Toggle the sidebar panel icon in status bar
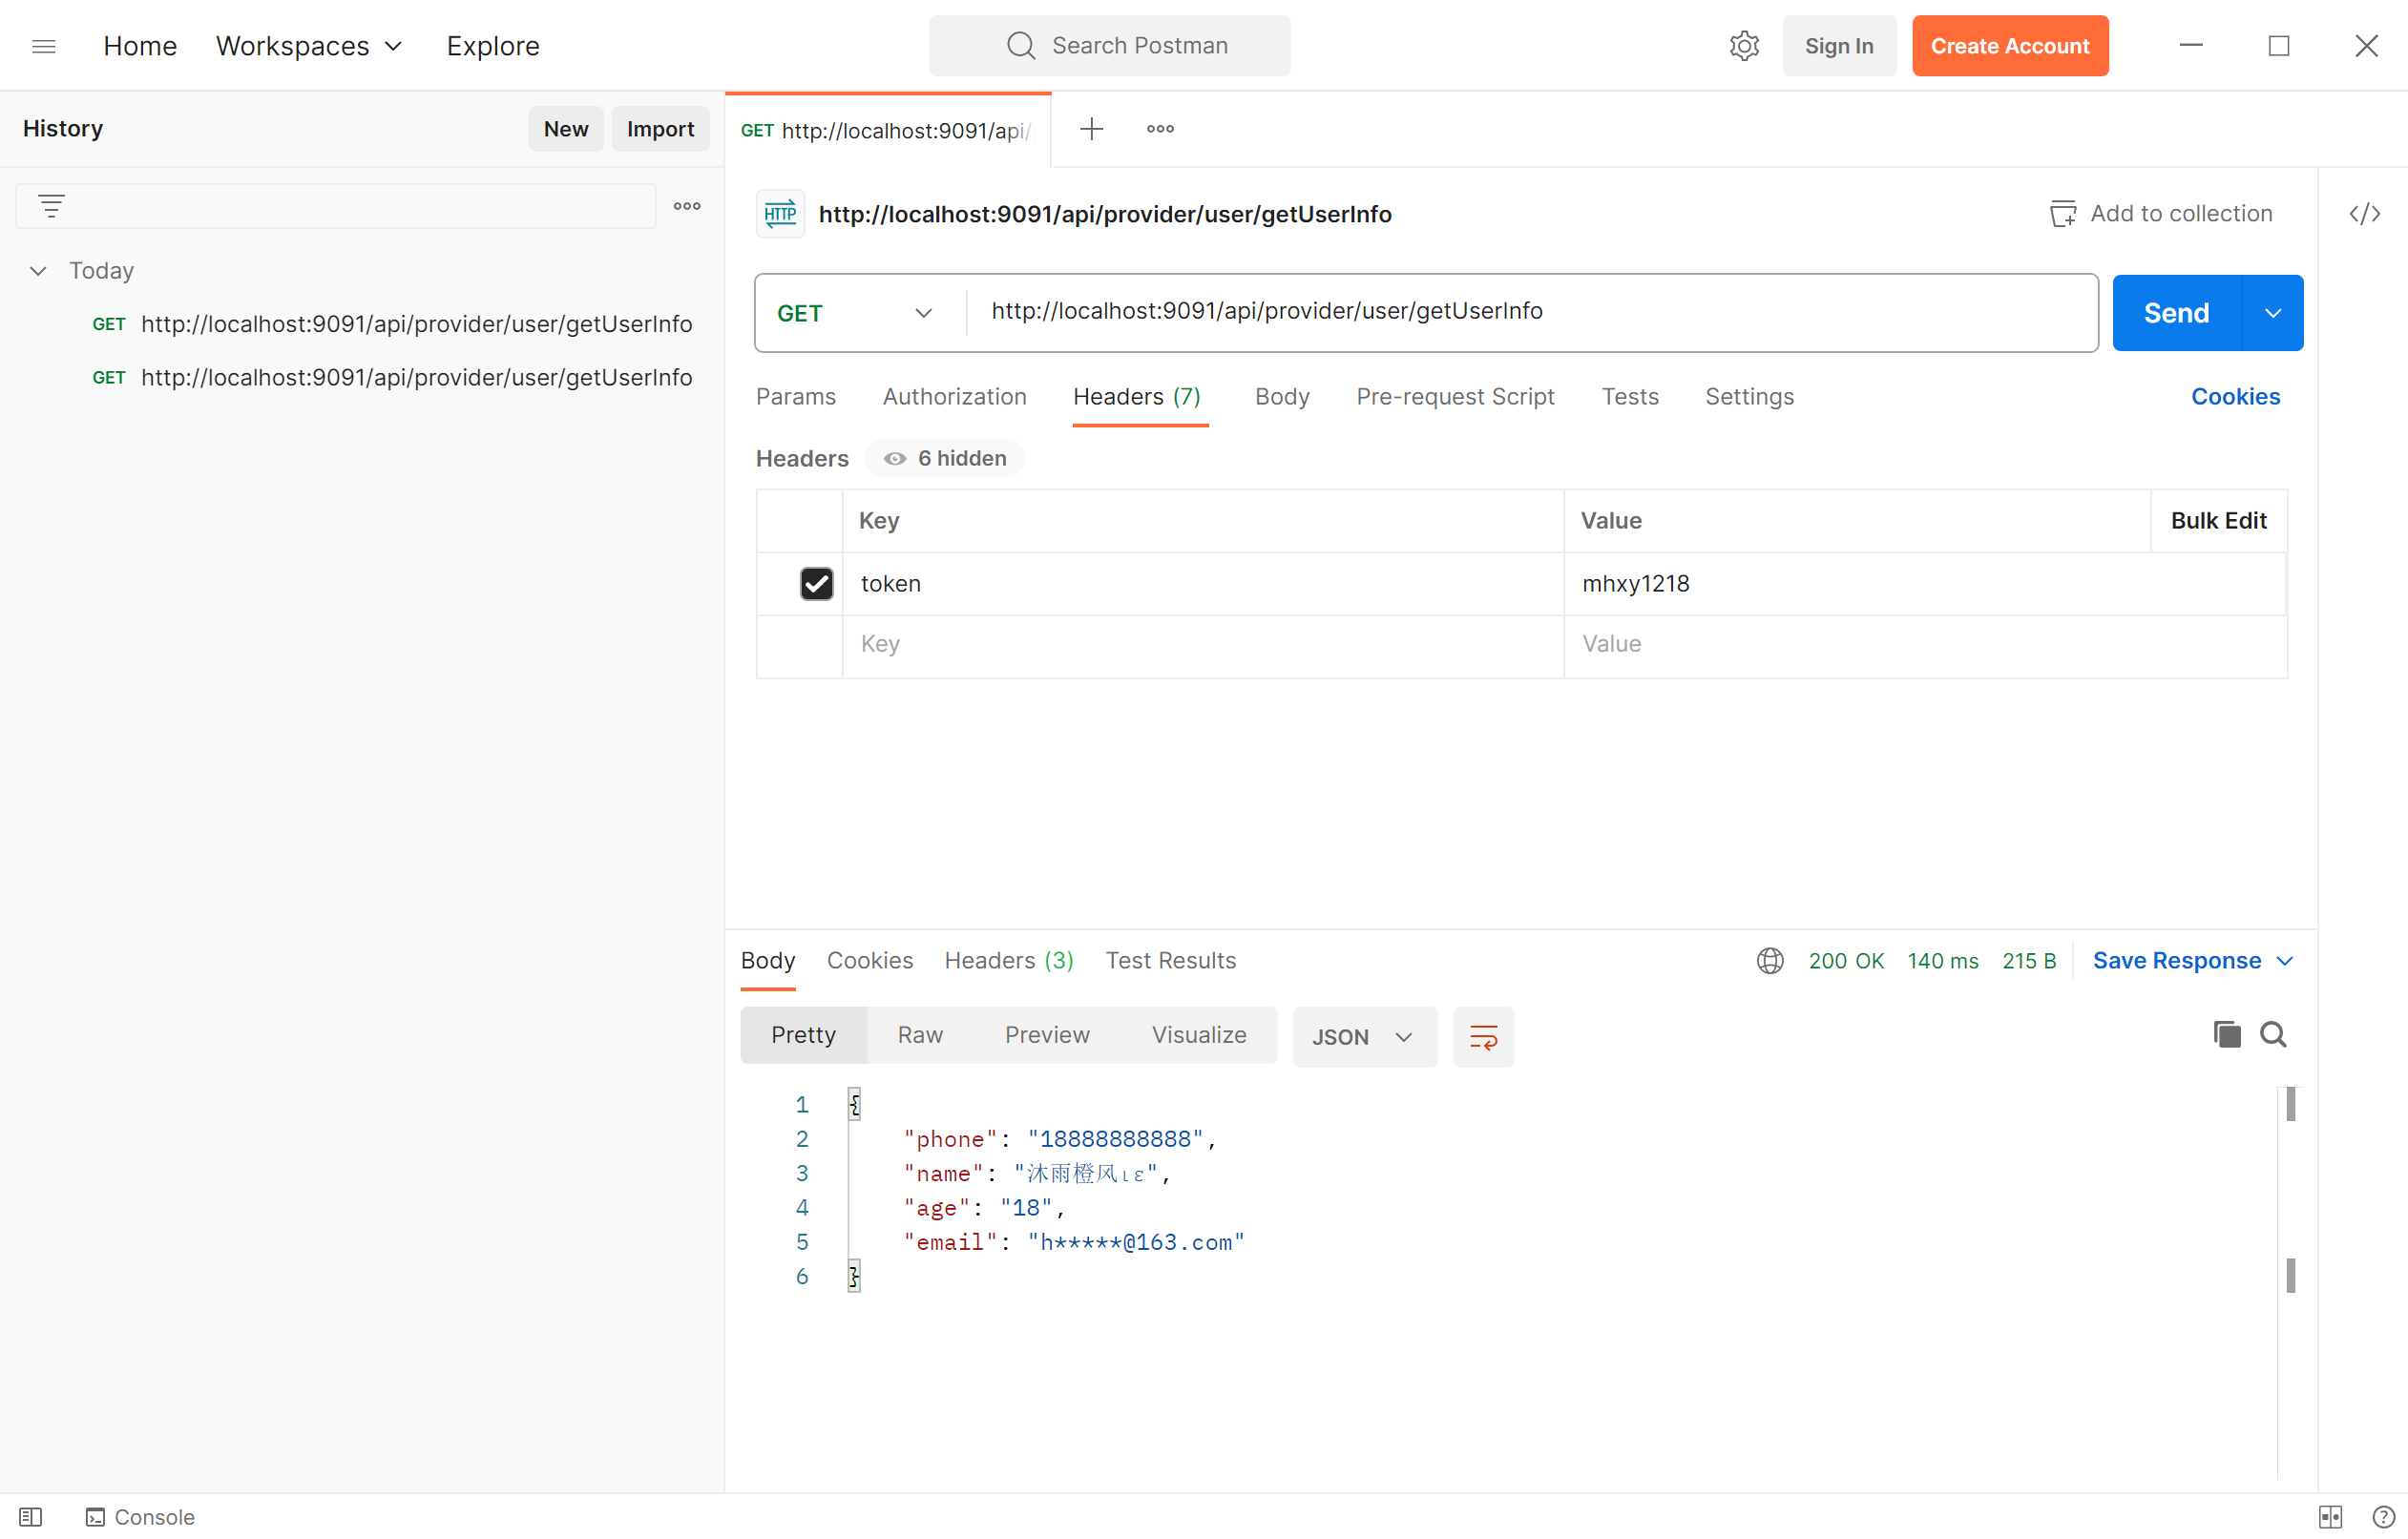This screenshot has height=1539, width=2408. coord(31,1516)
